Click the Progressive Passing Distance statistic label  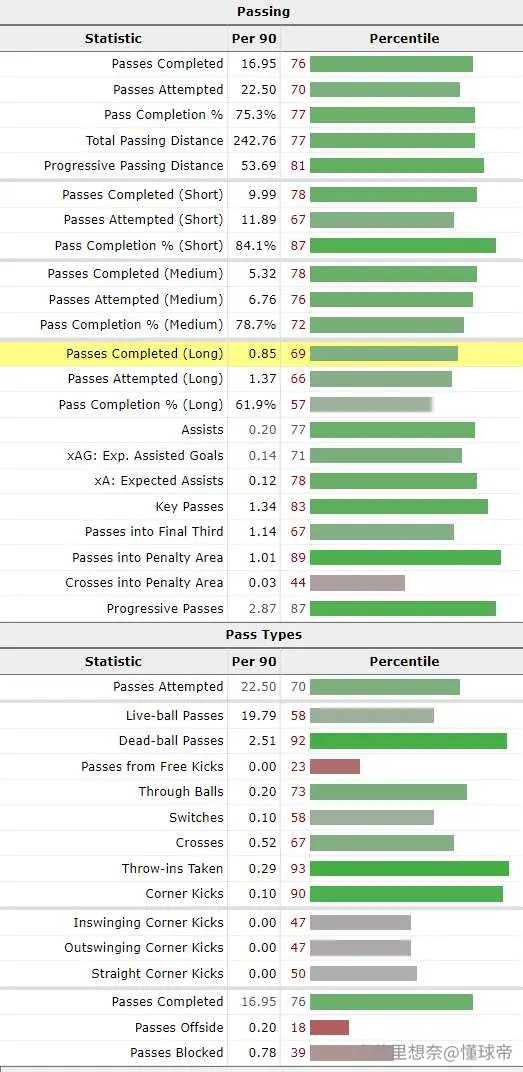point(133,165)
